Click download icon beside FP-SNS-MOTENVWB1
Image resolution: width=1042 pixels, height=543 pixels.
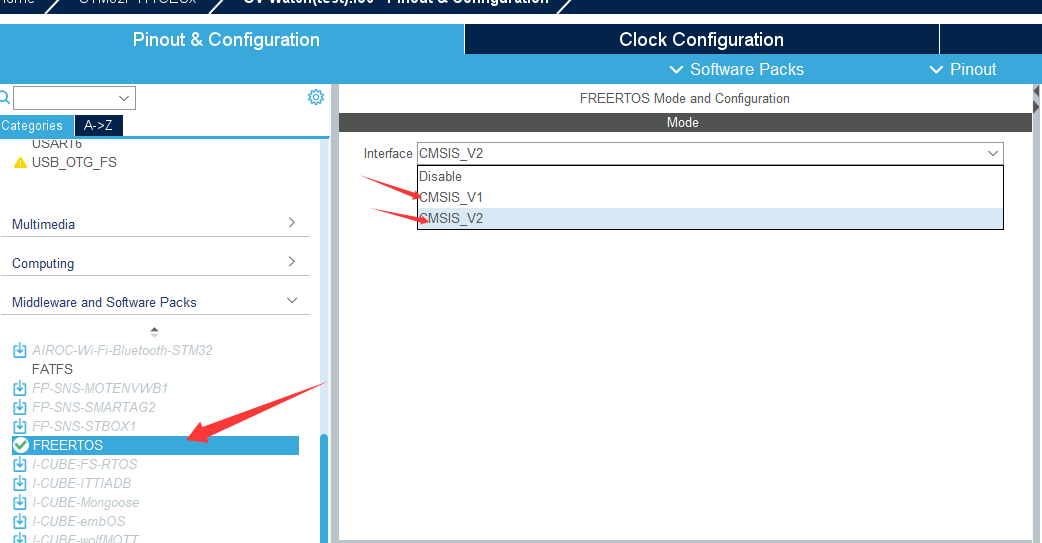click(x=19, y=388)
